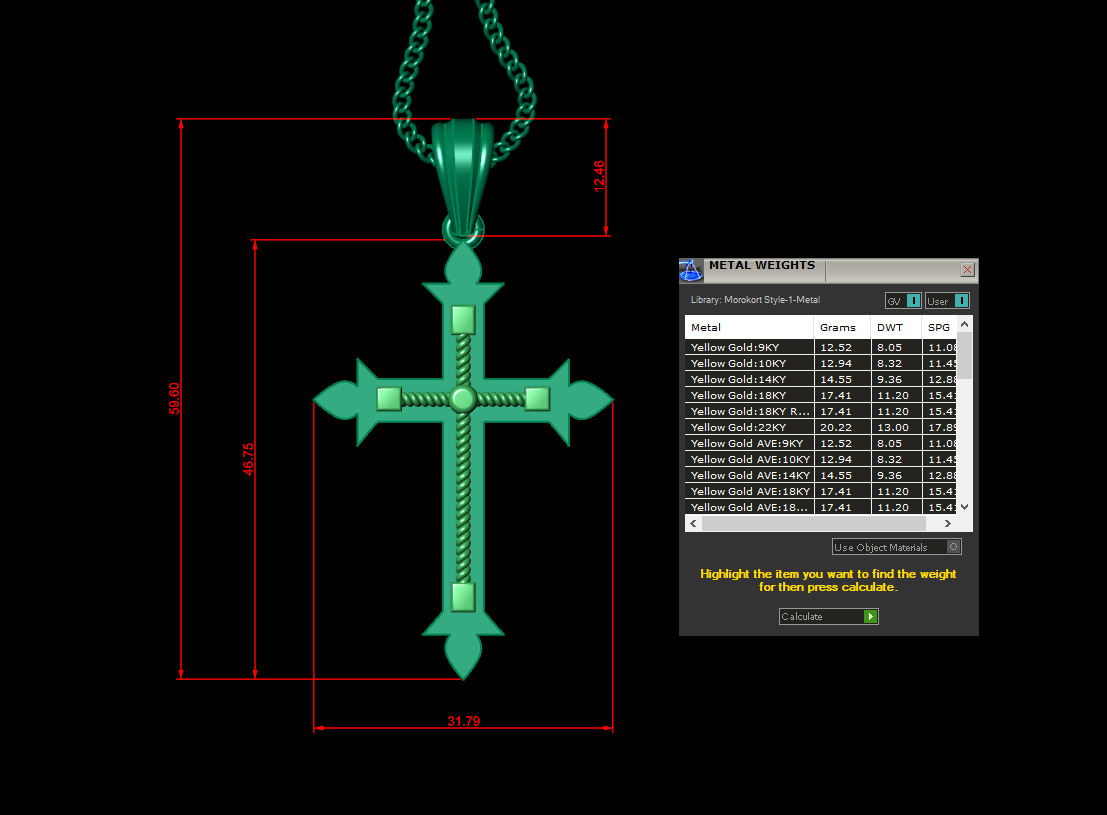
Task: Close the Metal Weights panel
Action: [x=967, y=270]
